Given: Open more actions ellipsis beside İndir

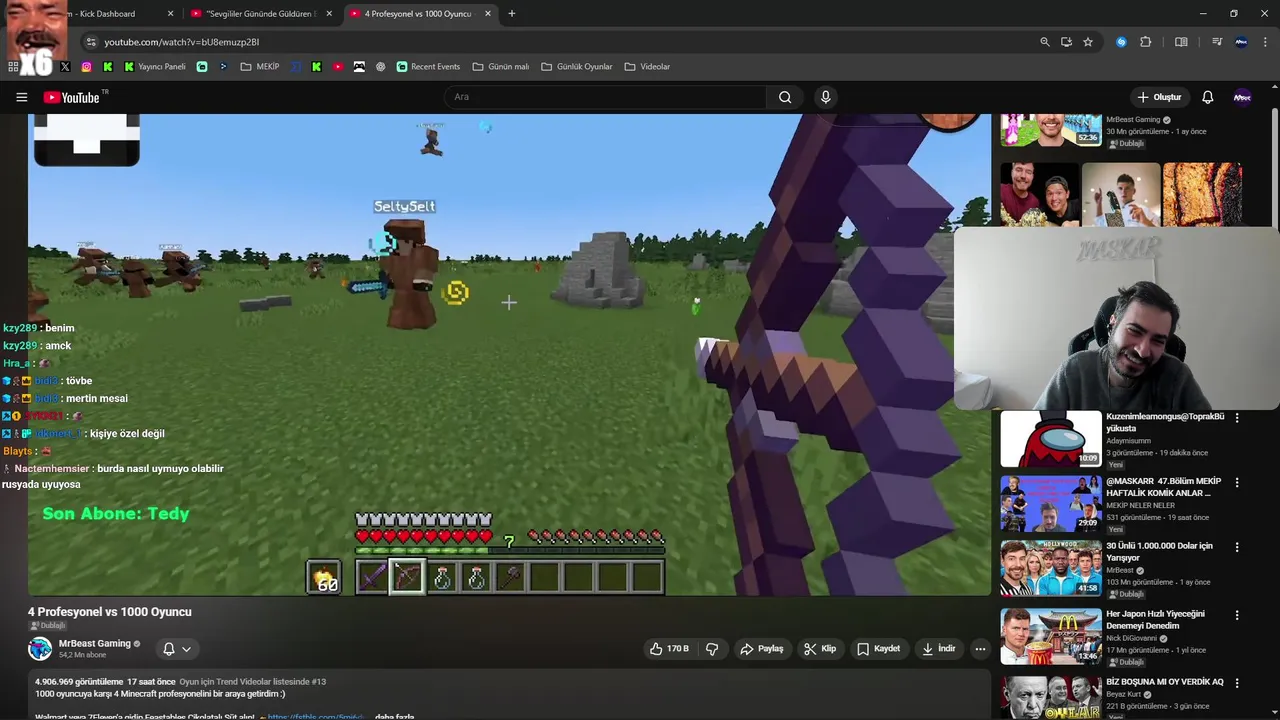Looking at the screenshot, I should (980, 649).
